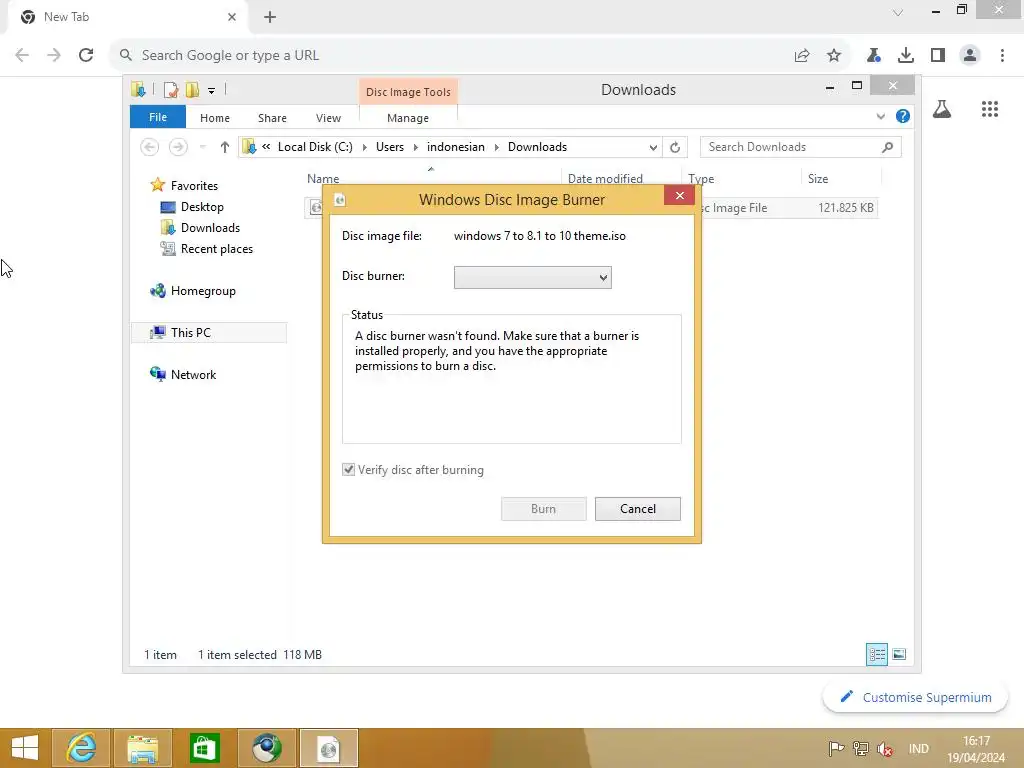Viewport: 1024px width, 768px height.
Task: Click the browser forward arrow
Action: [x=54, y=56]
